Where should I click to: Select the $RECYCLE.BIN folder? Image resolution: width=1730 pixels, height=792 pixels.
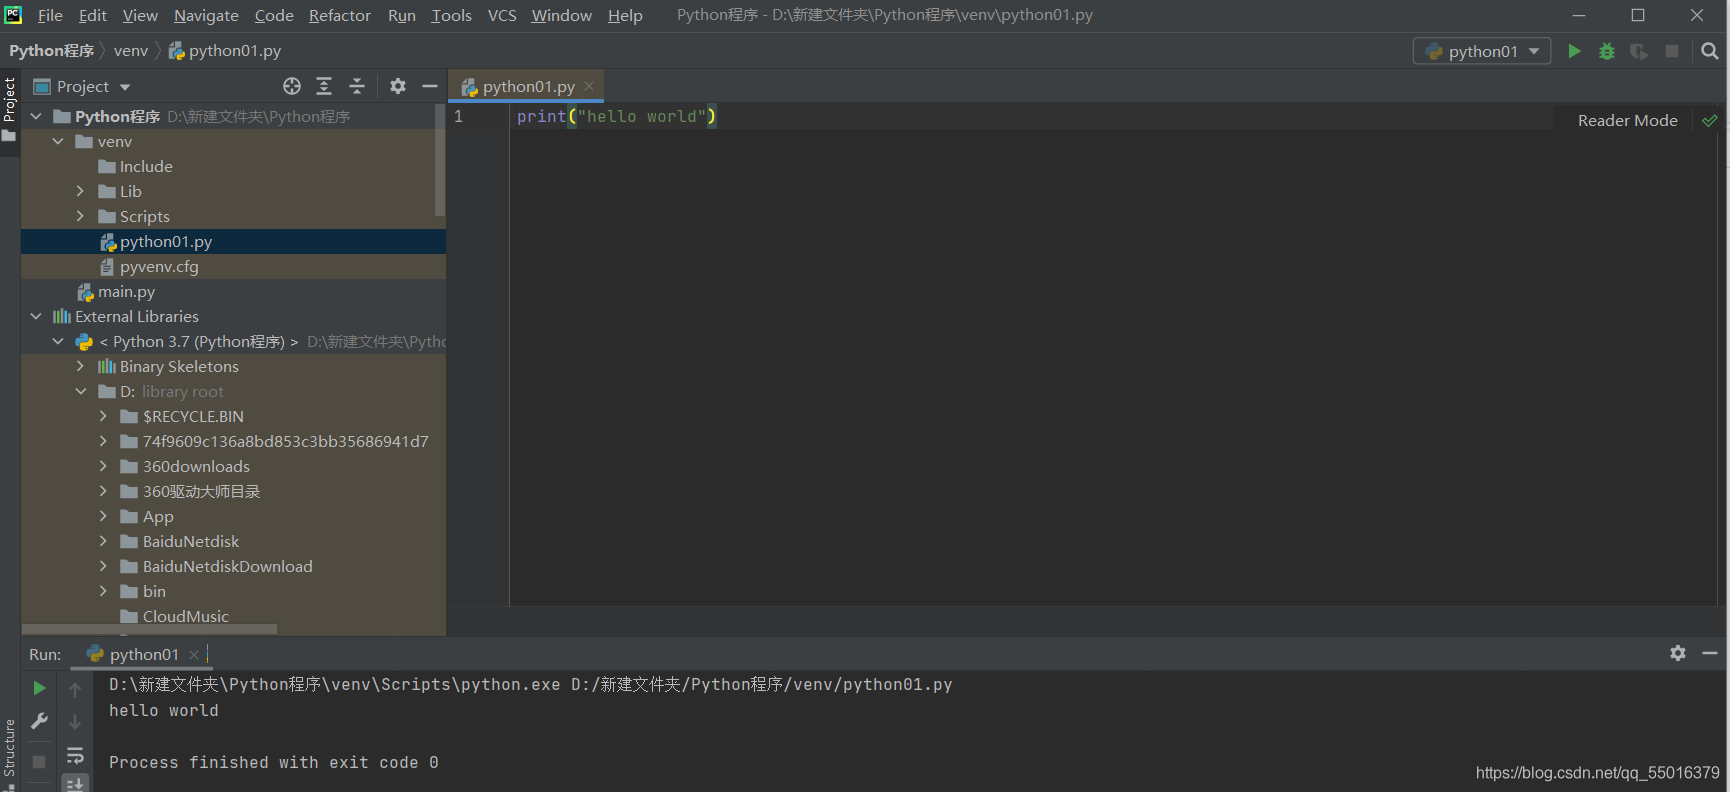[x=233, y=416]
